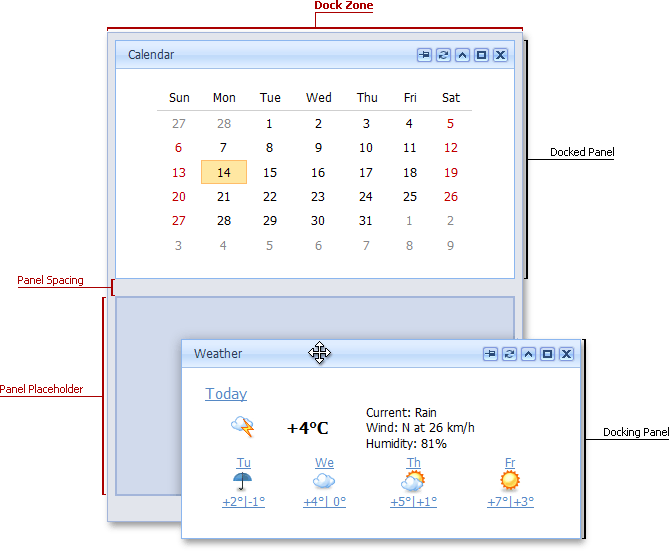Click Humidity: 81% text
Image resolution: width=669 pixels, height=553 pixels.
406,444
